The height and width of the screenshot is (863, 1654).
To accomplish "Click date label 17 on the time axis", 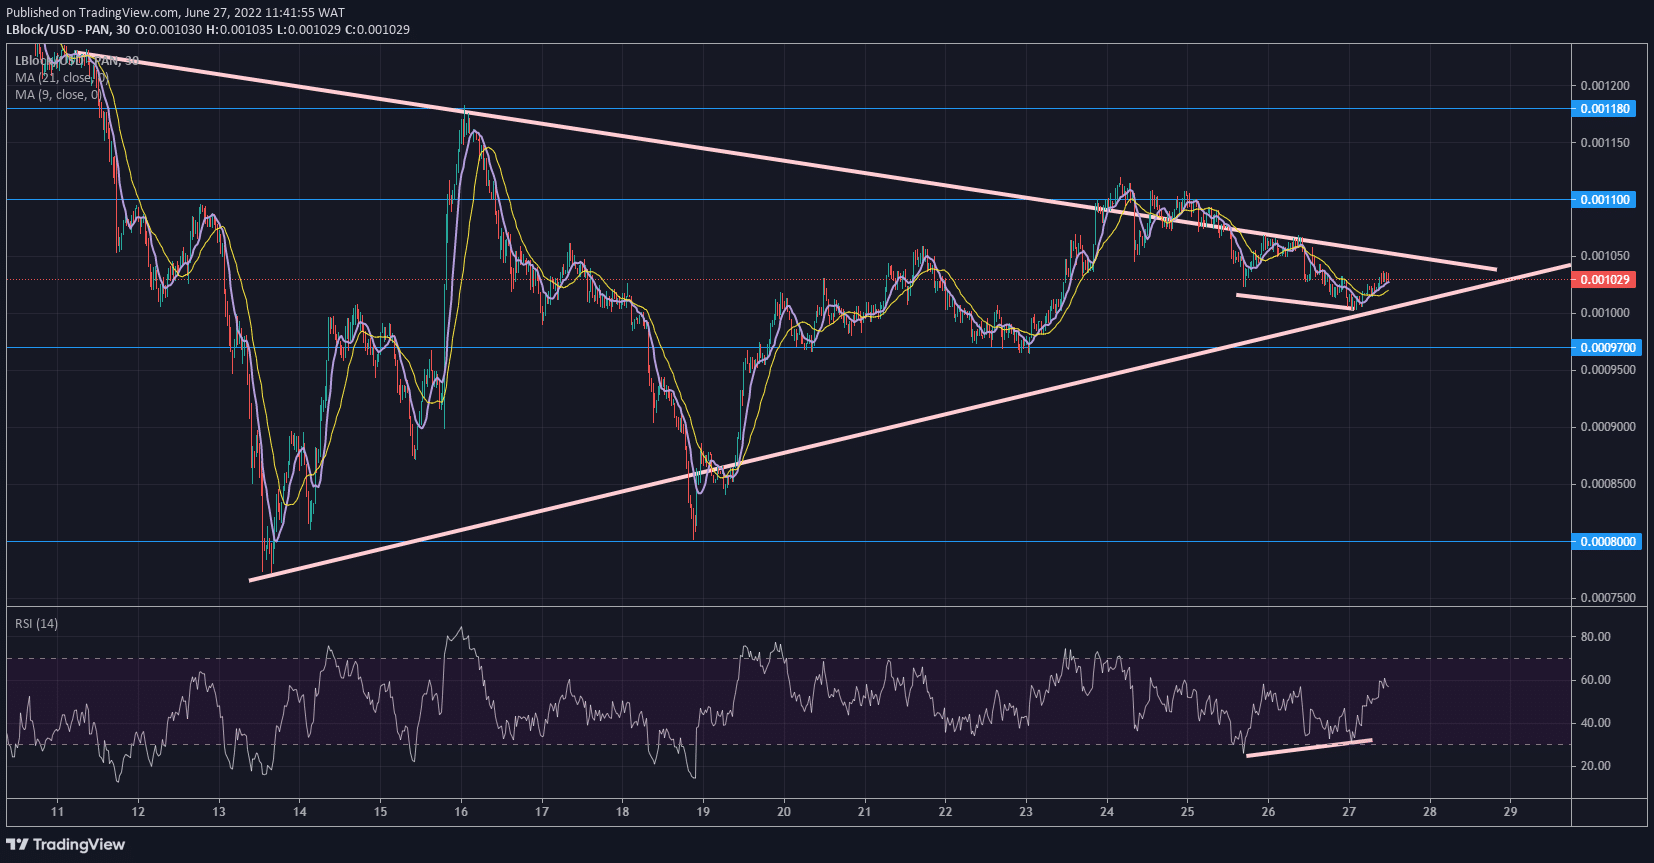I will [542, 812].
